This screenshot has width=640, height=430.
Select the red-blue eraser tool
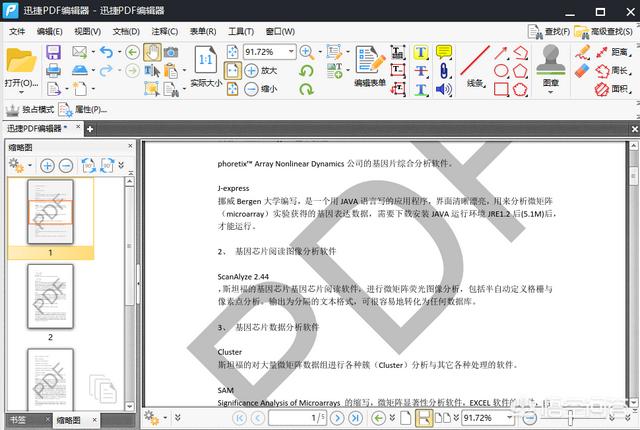pos(582,71)
